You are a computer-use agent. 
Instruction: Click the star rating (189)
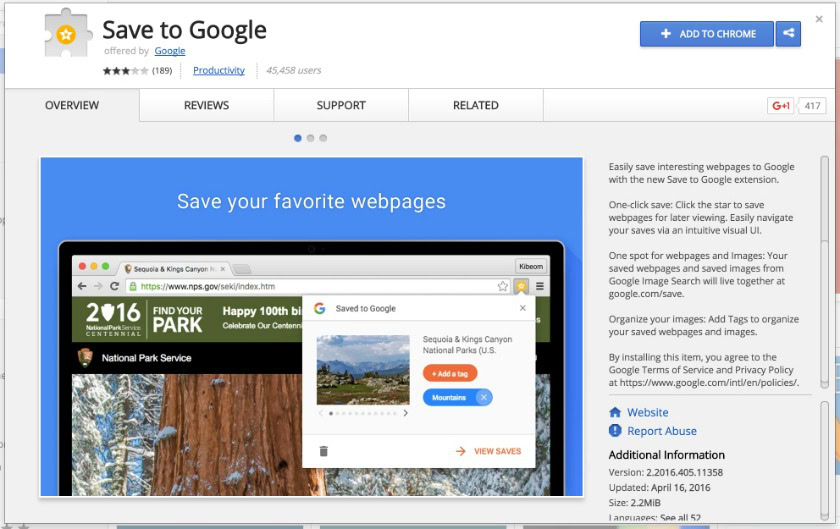tap(138, 70)
